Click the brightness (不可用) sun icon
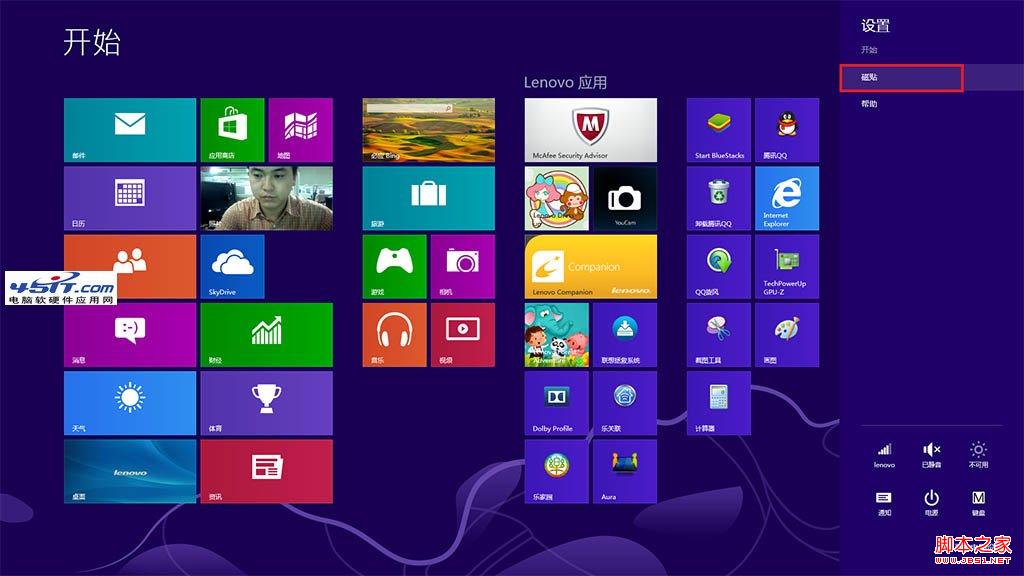The width and height of the screenshot is (1024, 576). coord(978,455)
